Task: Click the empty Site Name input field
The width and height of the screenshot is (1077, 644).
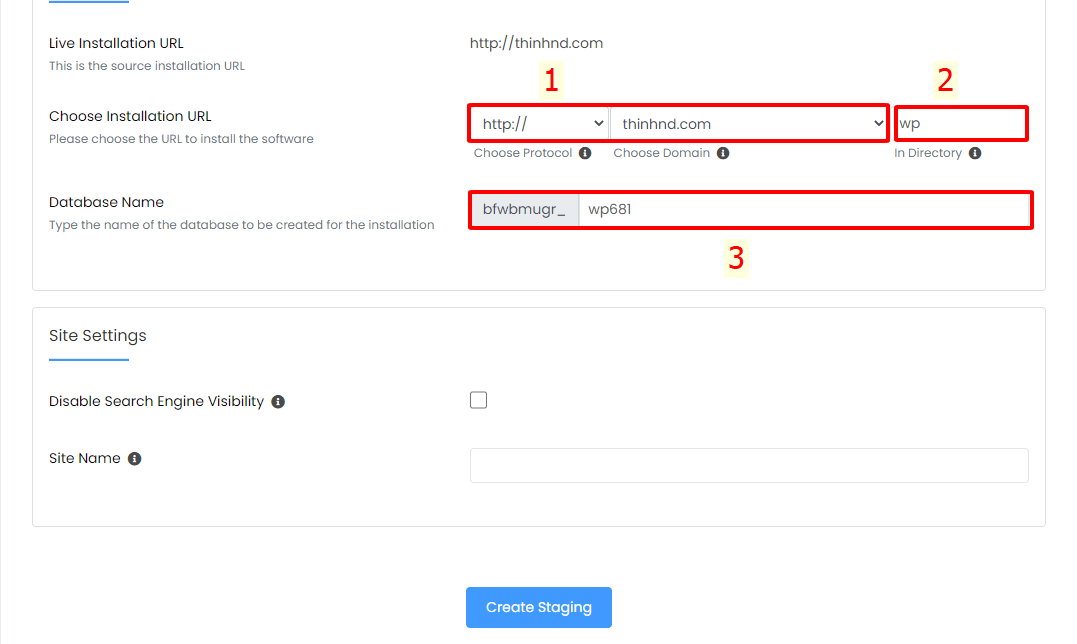Action: [749, 465]
